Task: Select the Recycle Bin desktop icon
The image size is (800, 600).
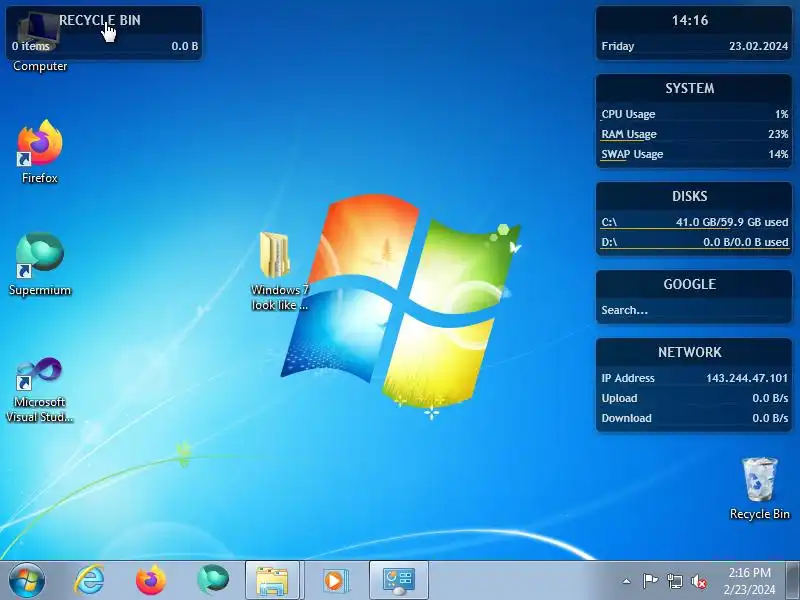Action: tap(760, 488)
